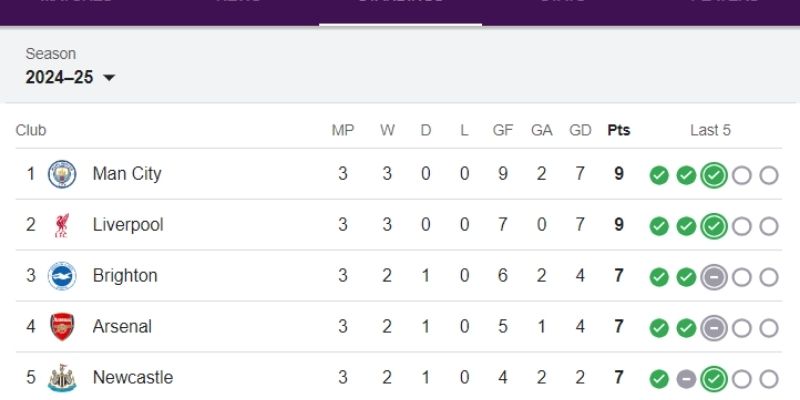Click the dropdown arrow beside 2024–25
The image size is (800, 400).
coord(109,78)
